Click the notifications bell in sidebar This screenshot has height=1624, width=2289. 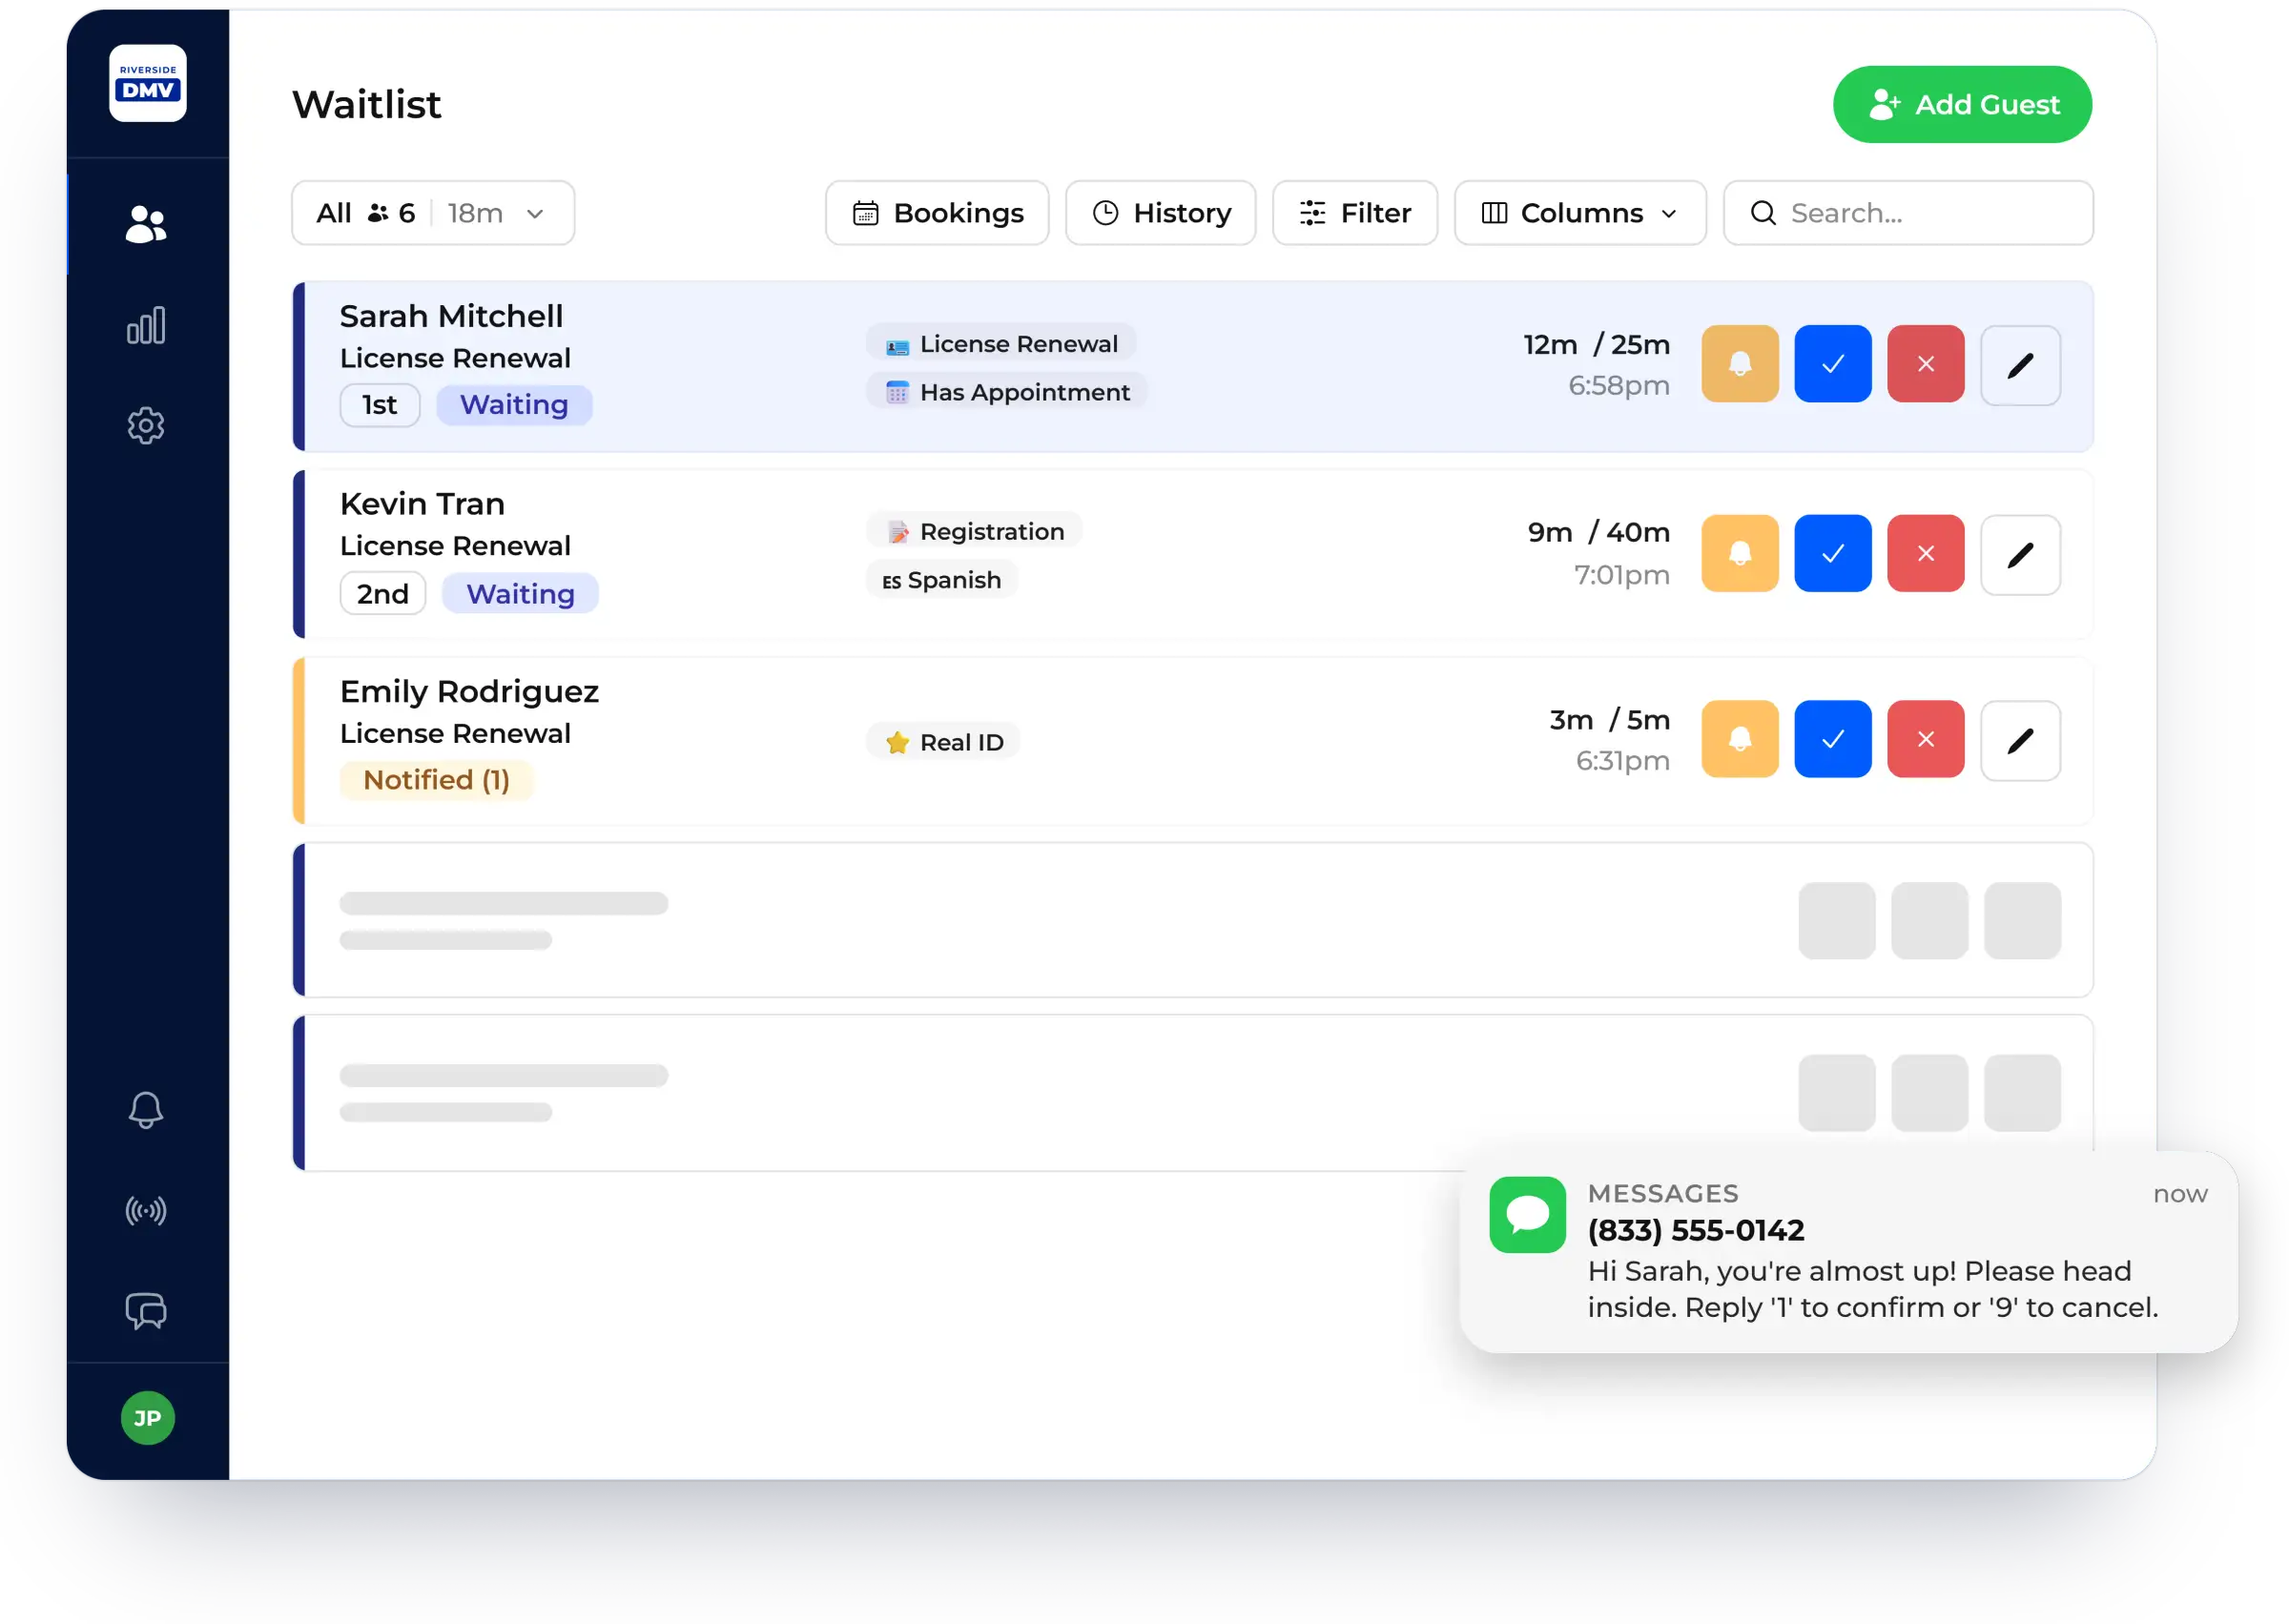(146, 1110)
